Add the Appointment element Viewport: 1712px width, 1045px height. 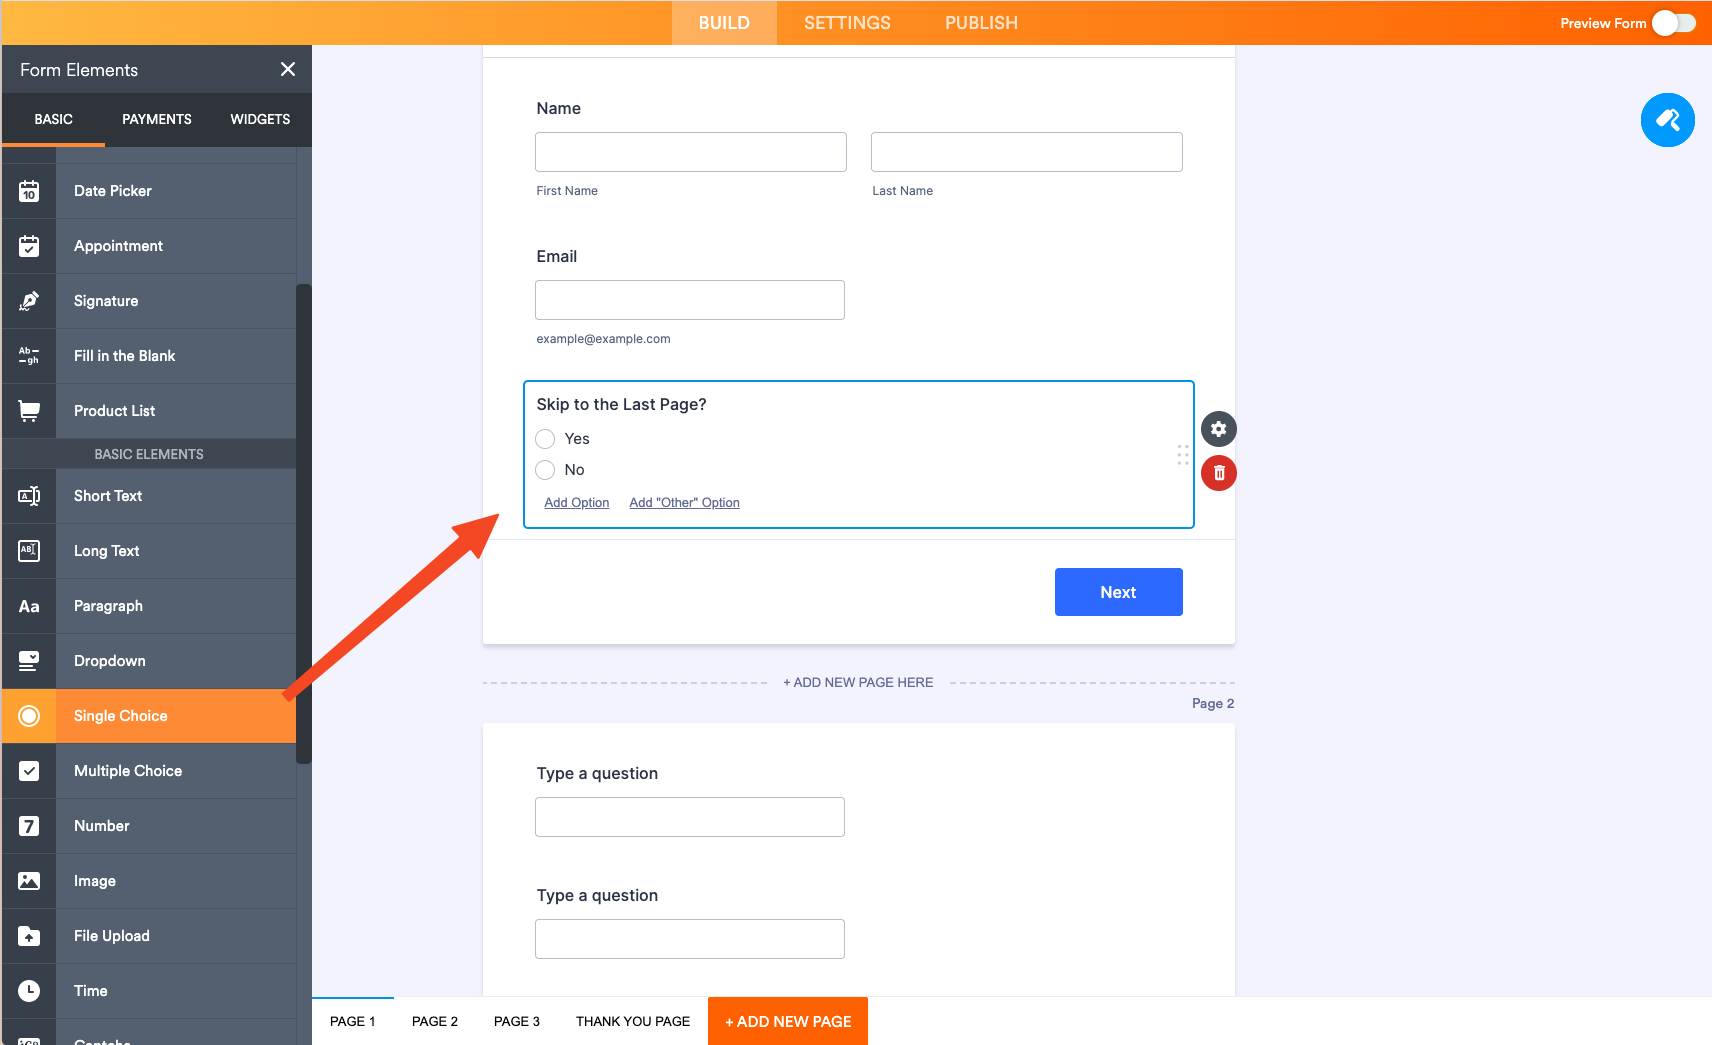149,246
